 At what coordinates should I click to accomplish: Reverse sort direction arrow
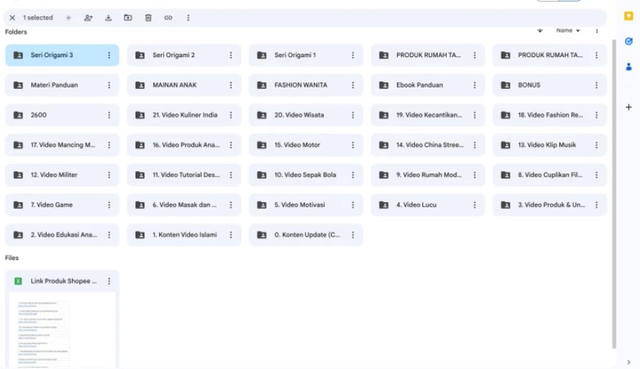540,30
